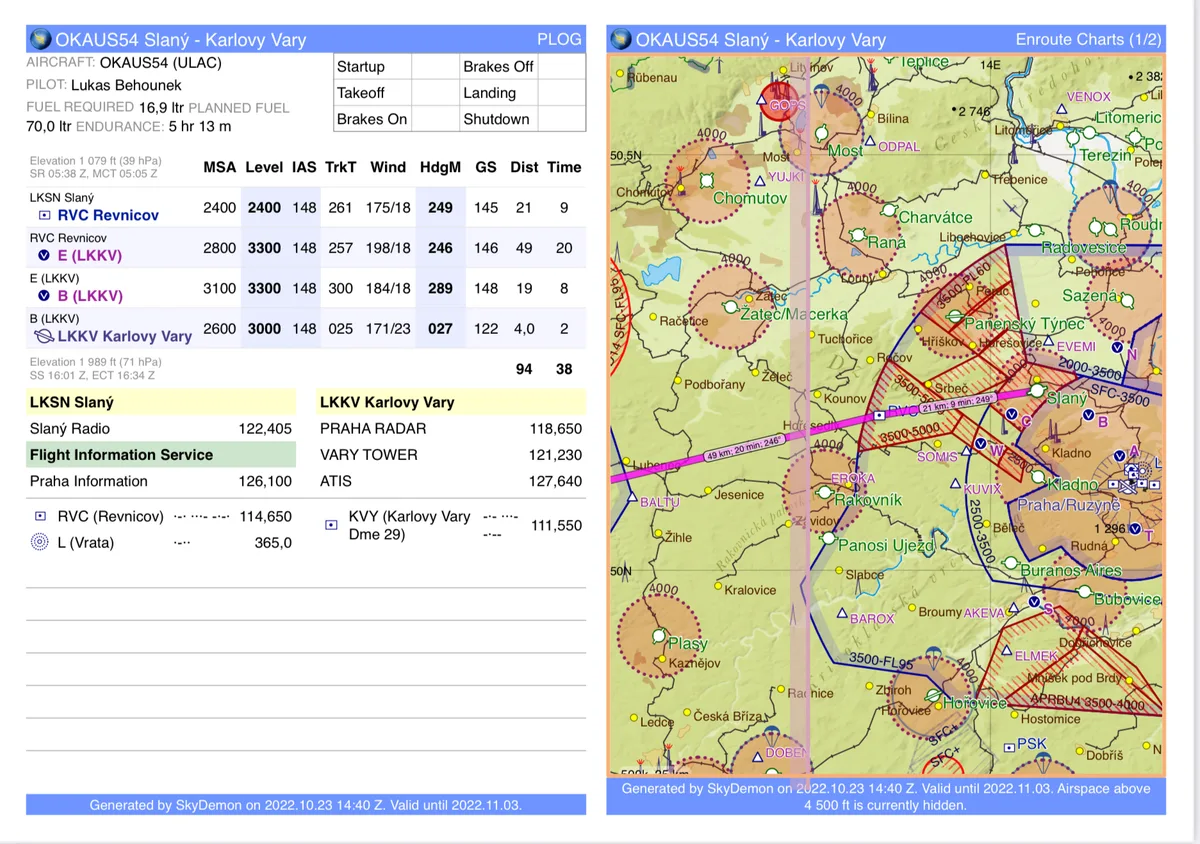Click the L (Vrata) NDB beacon icon
The image size is (1200, 844).
click(40, 542)
